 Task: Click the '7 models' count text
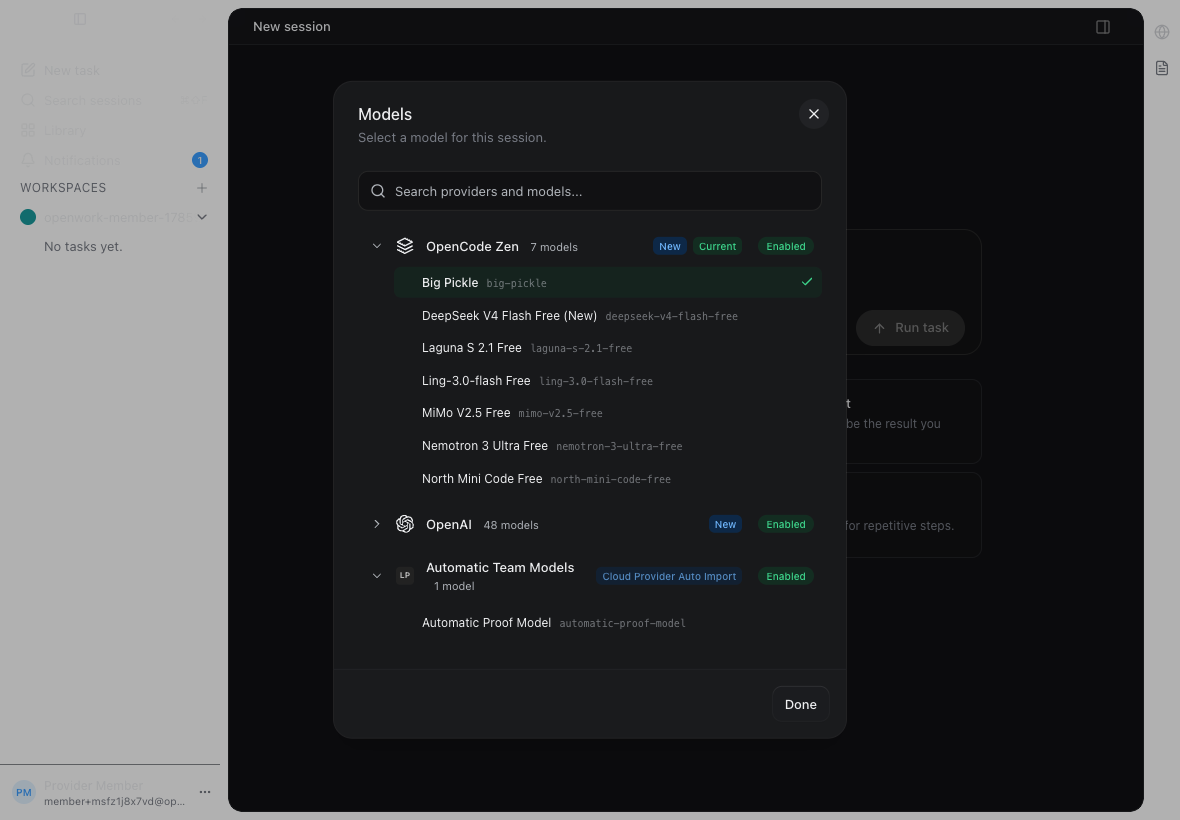point(554,247)
